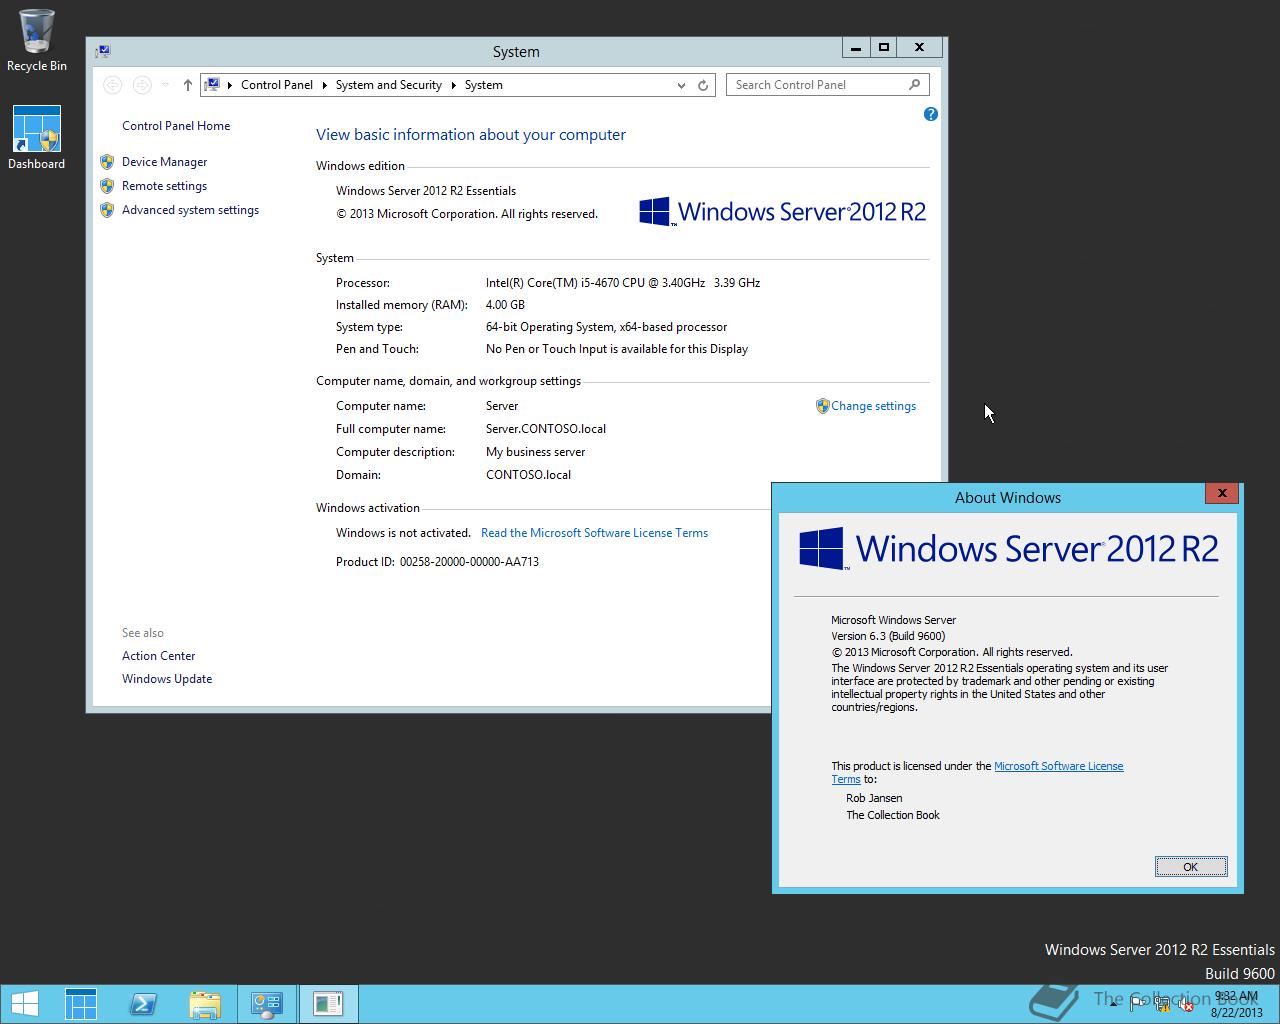The height and width of the screenshot is (1024, 1280).
Task: Minimize the System window
Action: coord(856,47)
